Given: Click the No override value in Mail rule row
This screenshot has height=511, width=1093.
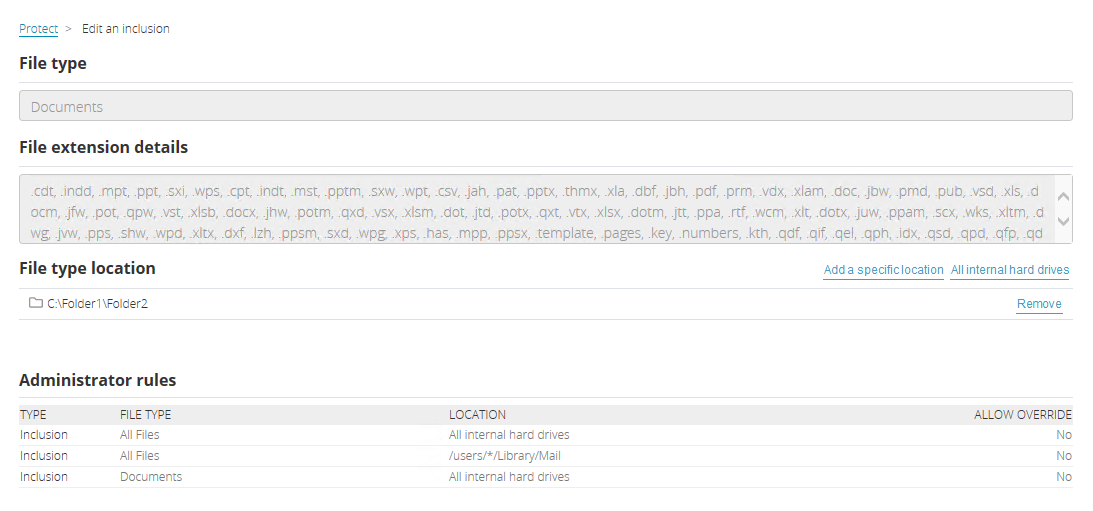Looking at the screenshot, I should click(1063, 456).
